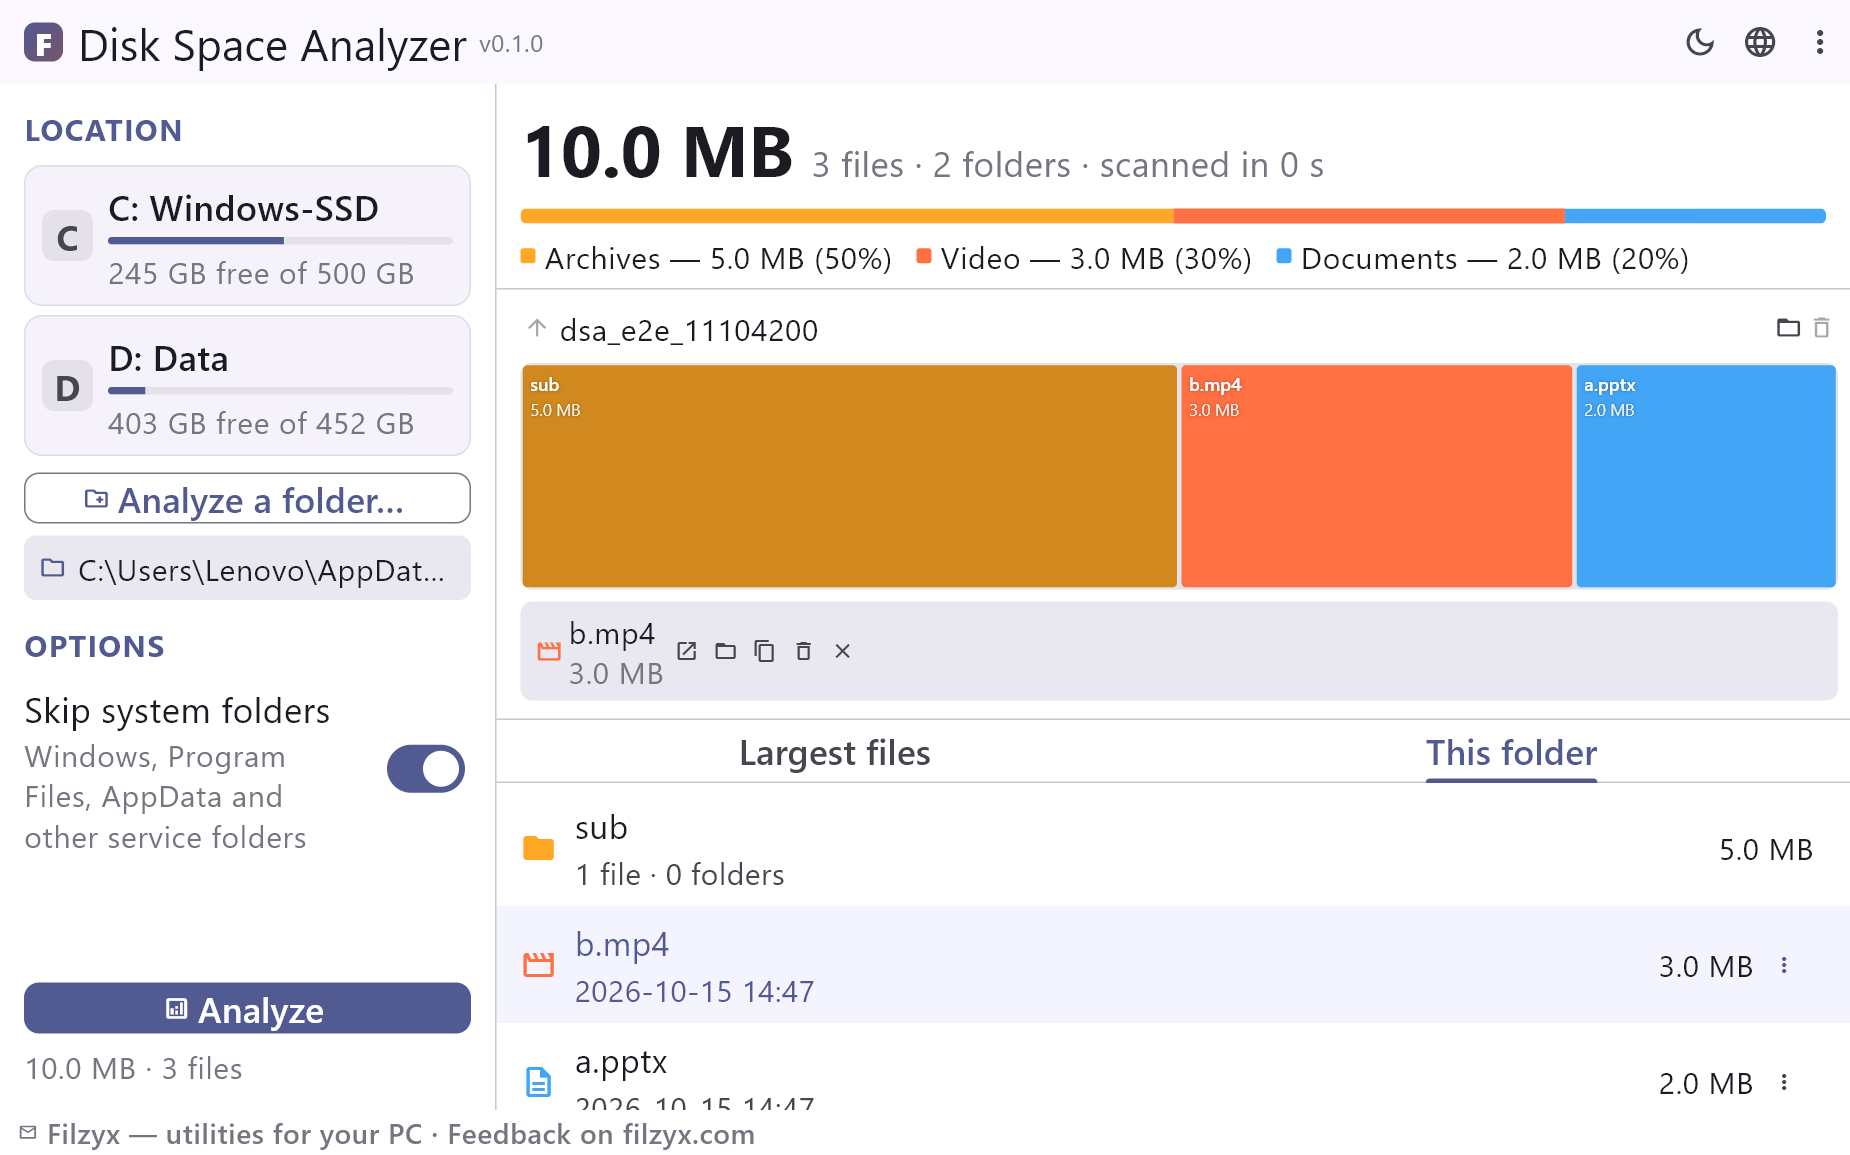Click the Archives legend color swatch
The image size is (1850, 1155).
[528, 256]
